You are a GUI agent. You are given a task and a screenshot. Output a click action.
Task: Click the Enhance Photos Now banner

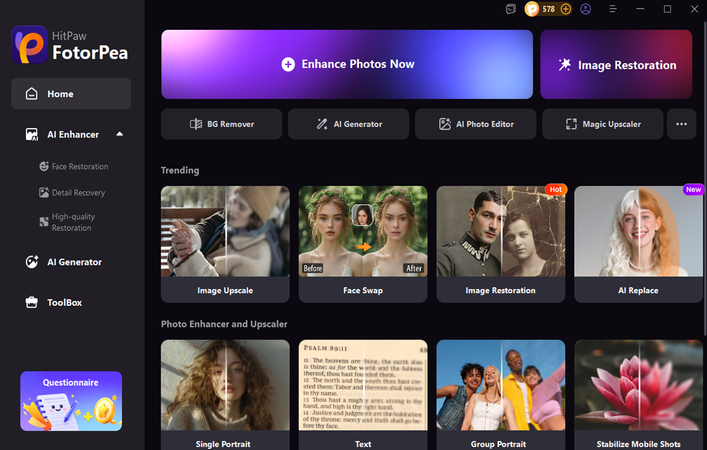[347, 64]
